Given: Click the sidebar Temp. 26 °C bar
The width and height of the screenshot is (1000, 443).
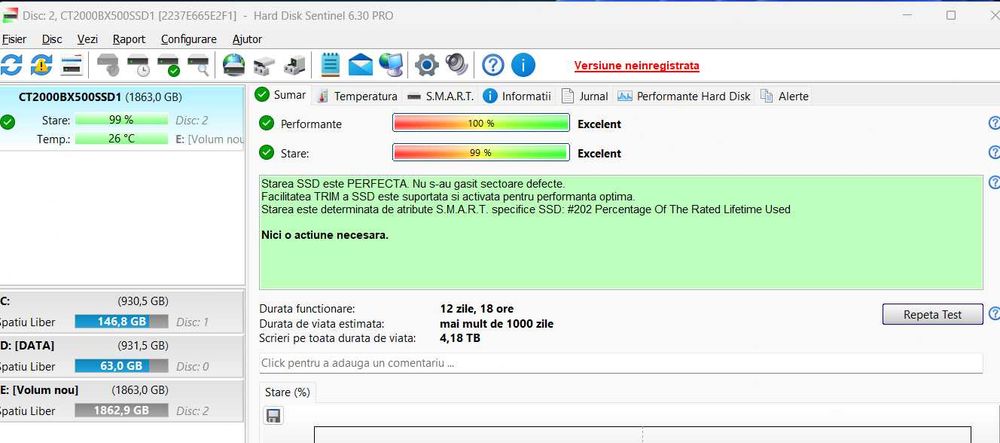Looking at the screenshot, I should [121, 139].
